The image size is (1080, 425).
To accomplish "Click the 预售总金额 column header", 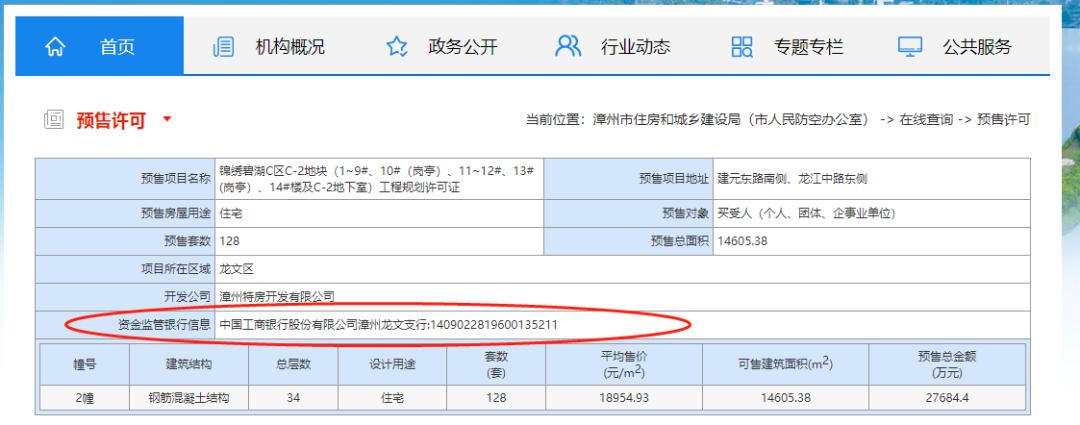I will coord(947,364).
